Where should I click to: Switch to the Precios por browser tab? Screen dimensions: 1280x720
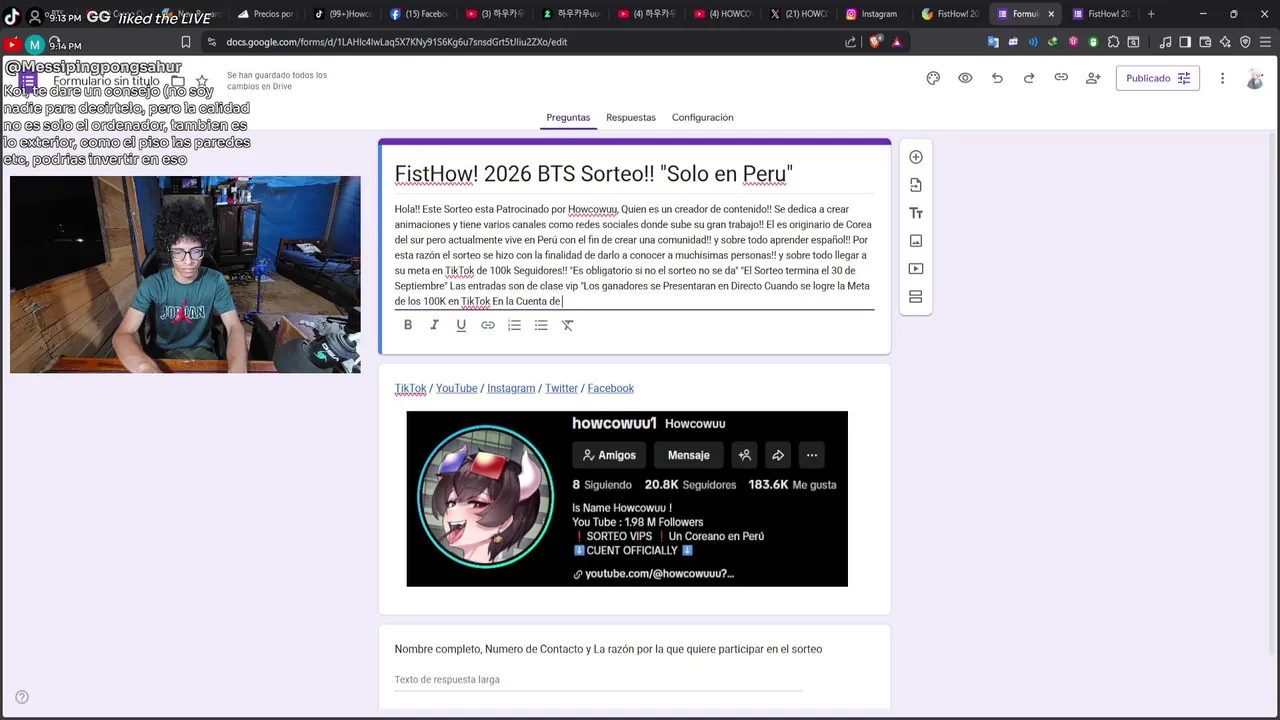tap(266, 14)
